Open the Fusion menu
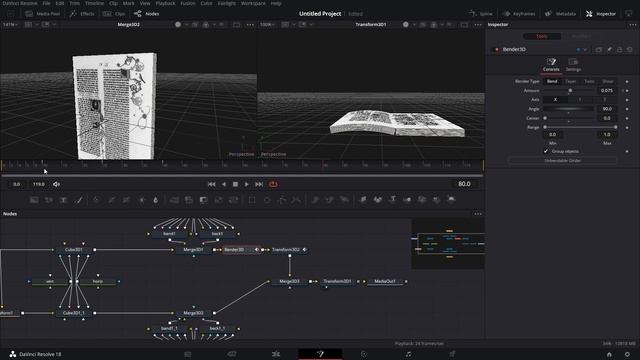Image resolution: width=640 pixels, height=360 pixels. tap(188, 3)
